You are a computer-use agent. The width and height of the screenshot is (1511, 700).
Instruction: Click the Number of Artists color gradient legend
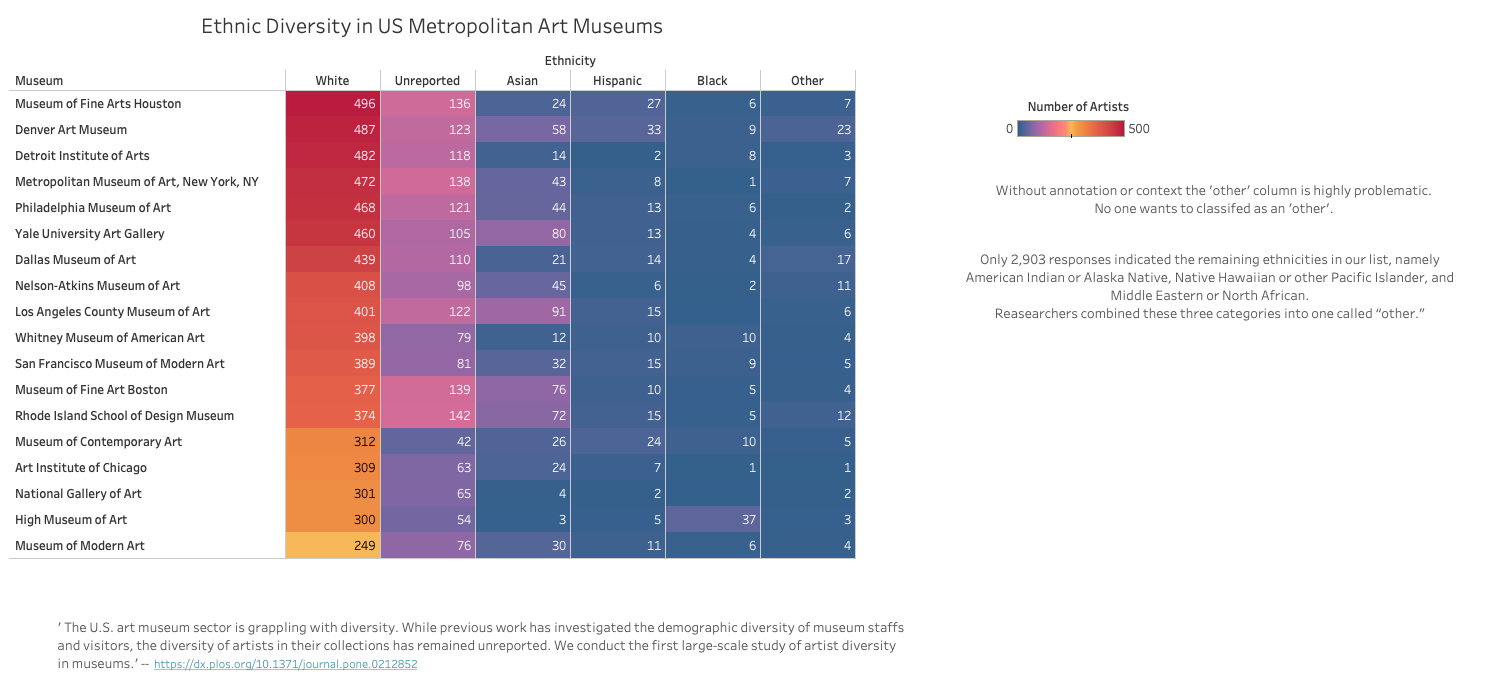tap(1070, 128)
